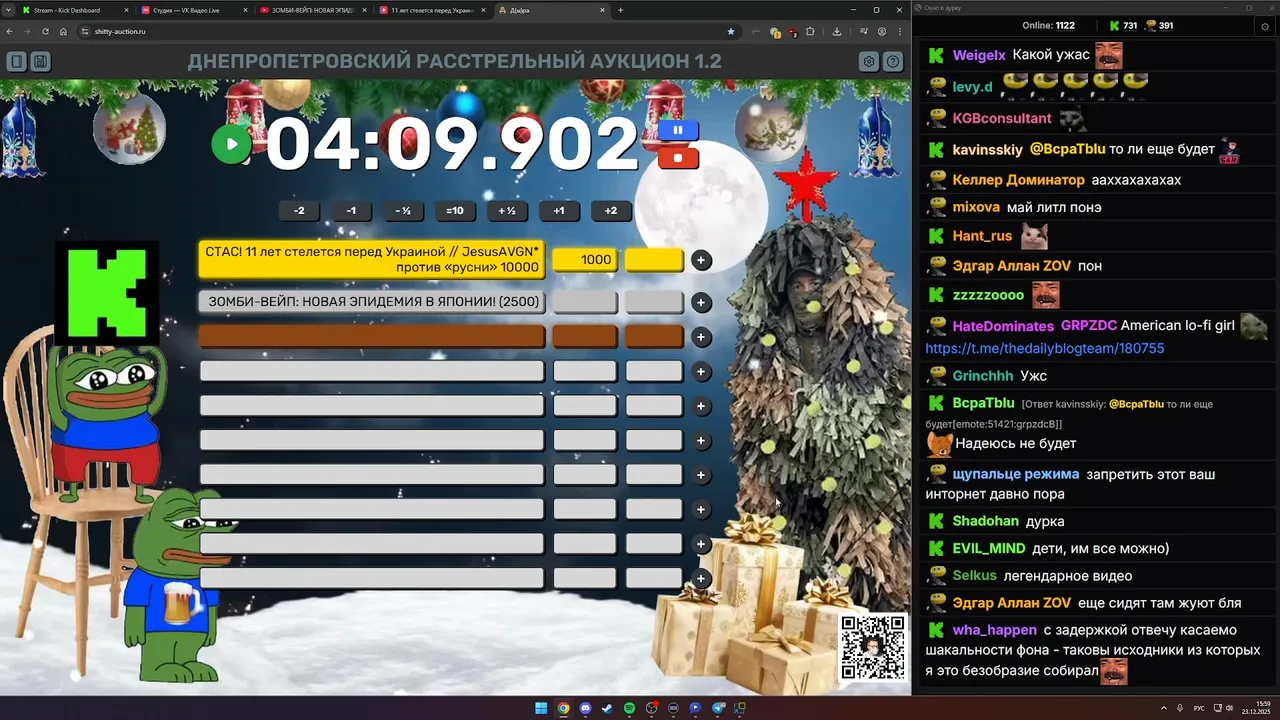Open the taskbar clock showing 15:59
This screenshot has height=720, width=1280.
coord(1256,708)
